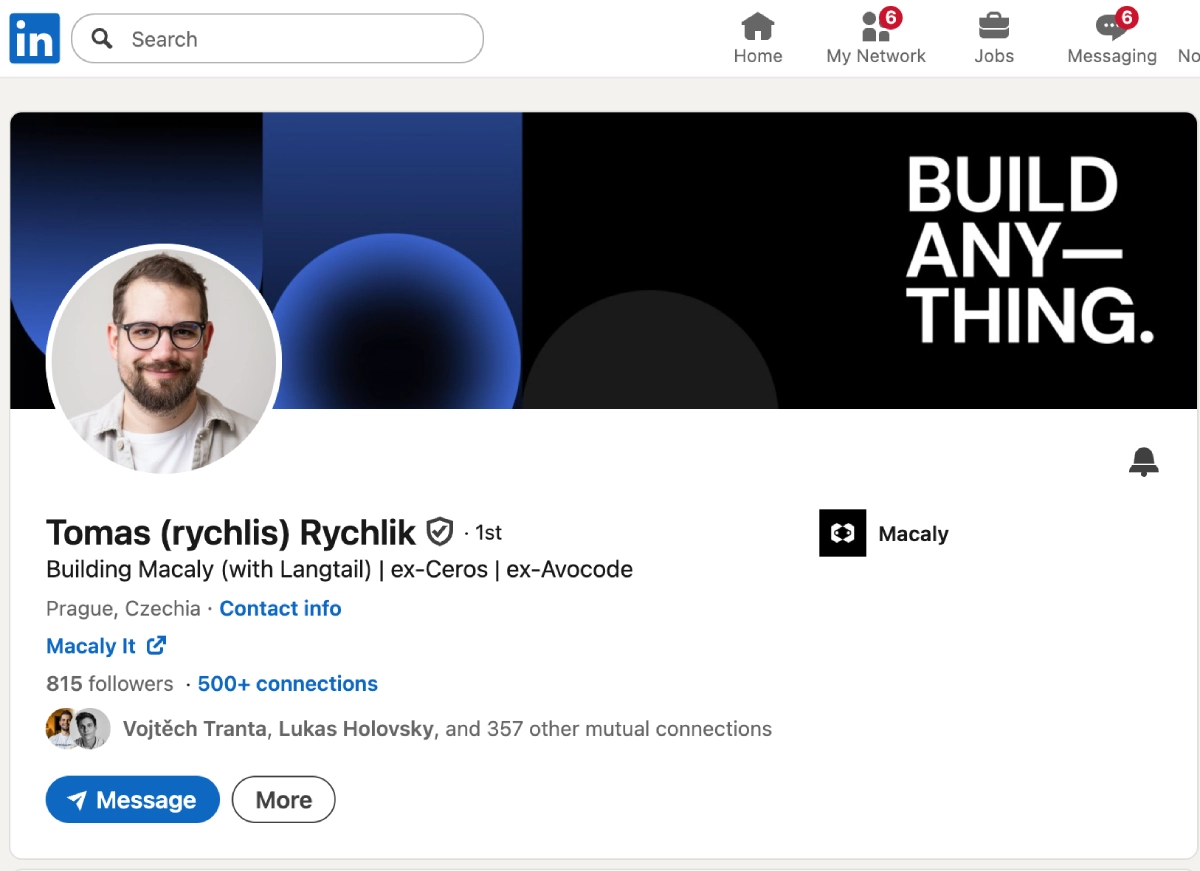This screenshot has width=1200, height=871.
Task: Click the verification shield badge beside the name
Action: [x=440, y=532]
